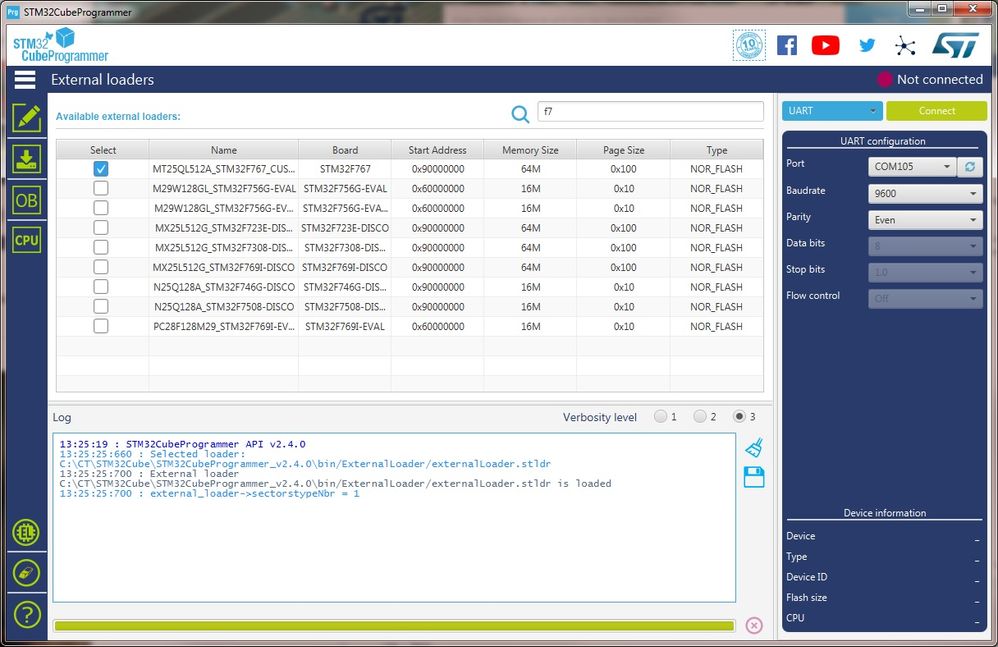Click the green progress bar

click(394, 626)
